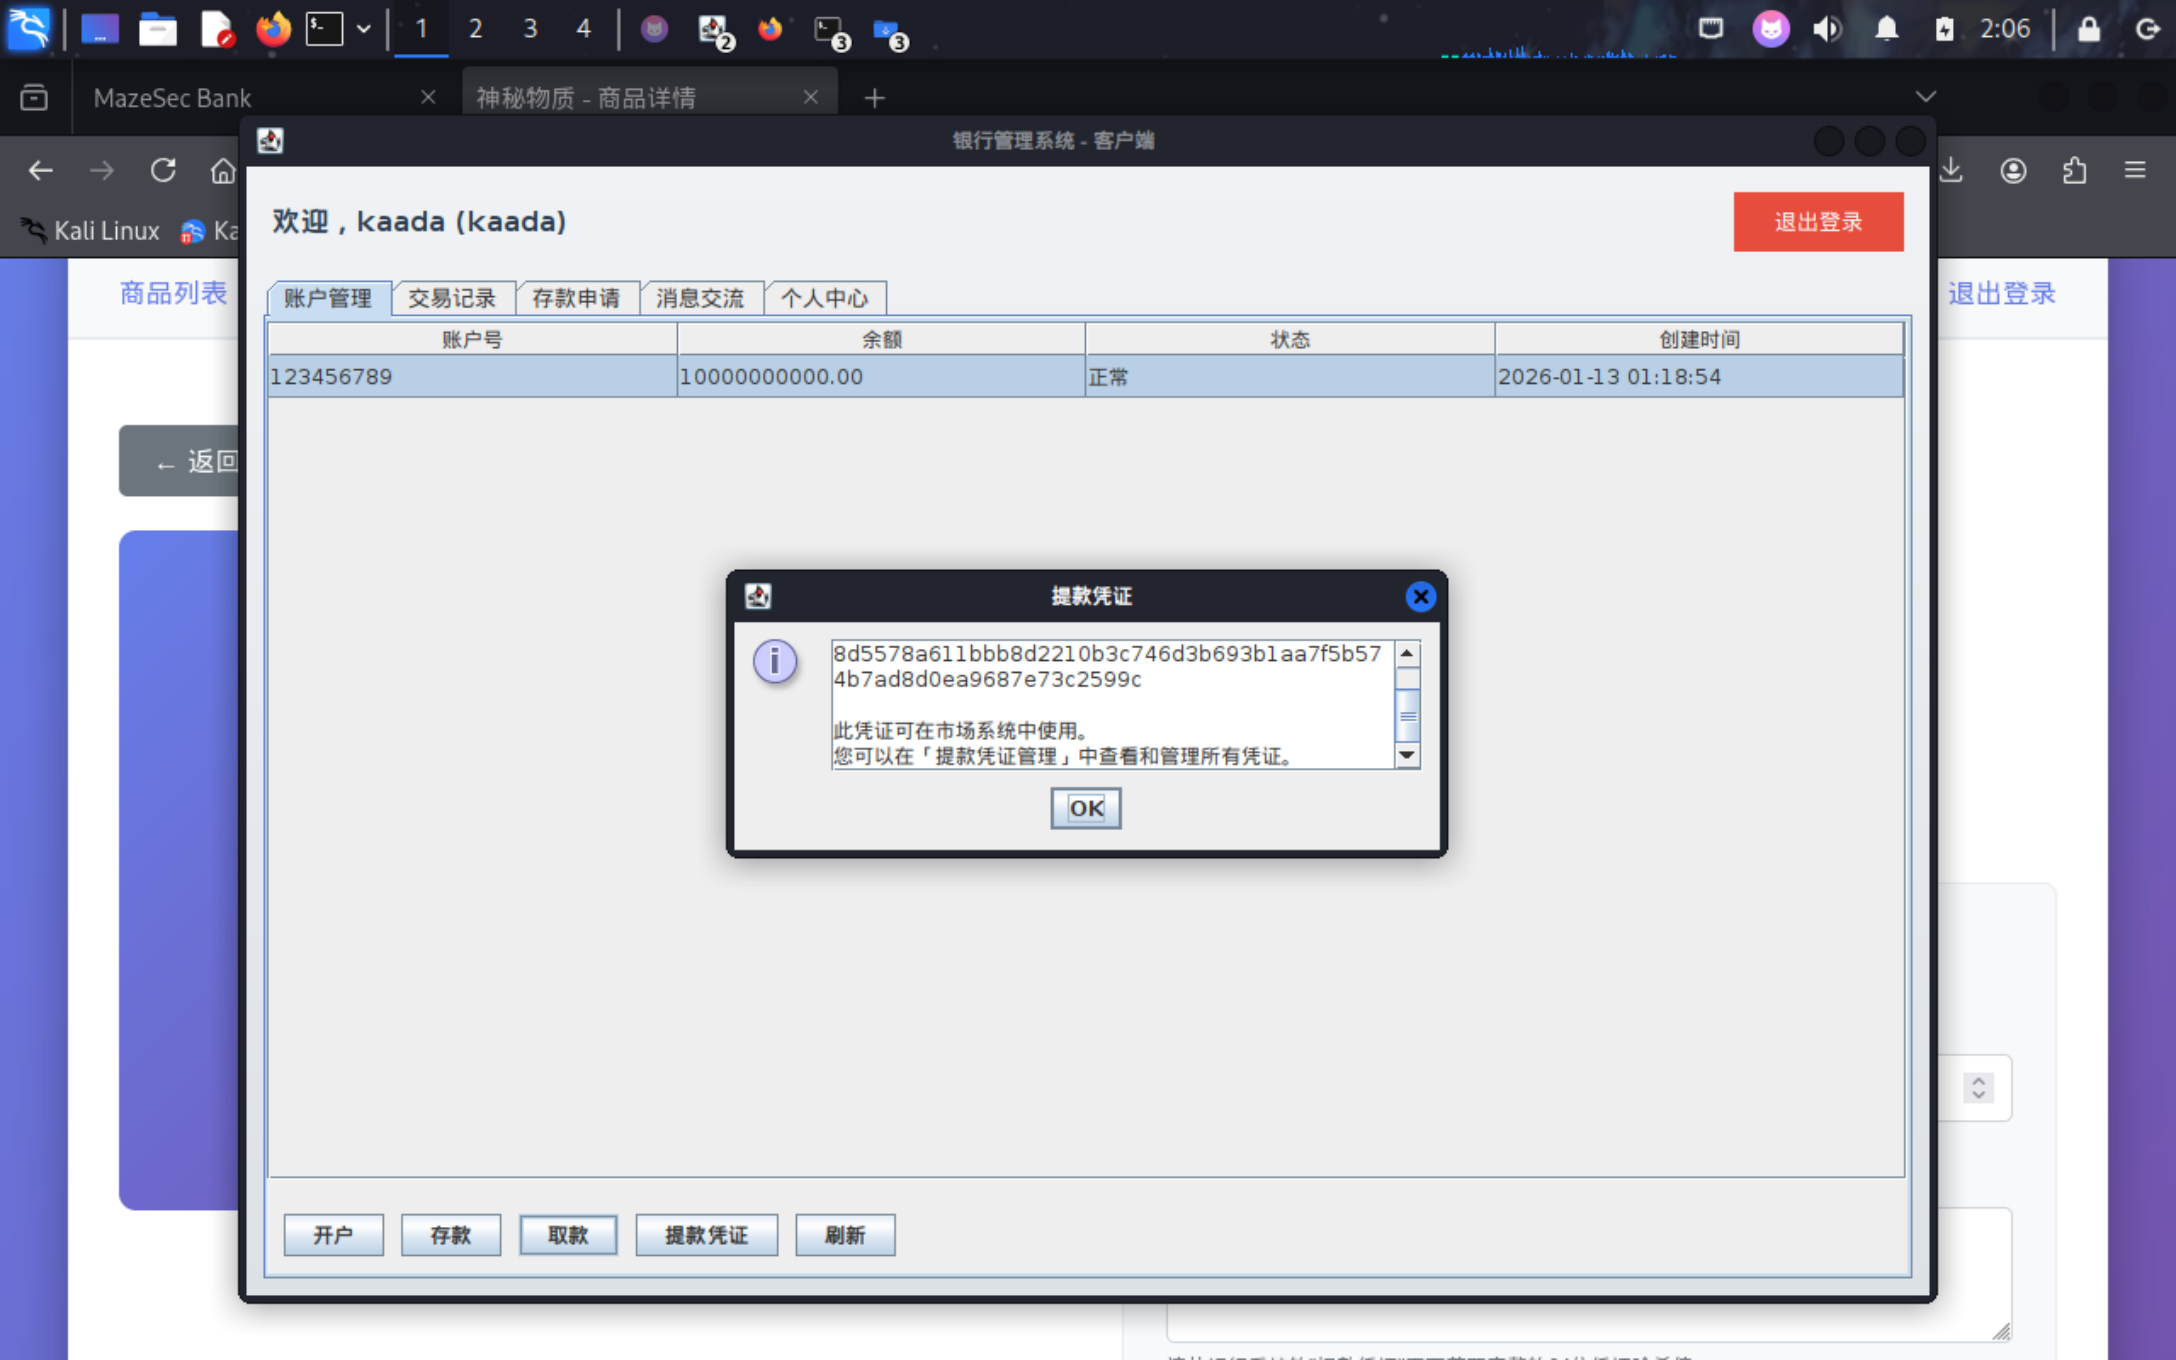The width and height of the screenshot is (2176, 1360).
Task: Switch to the 交易记录 tab
Action: pyautogui.click(x=452, y=298)
